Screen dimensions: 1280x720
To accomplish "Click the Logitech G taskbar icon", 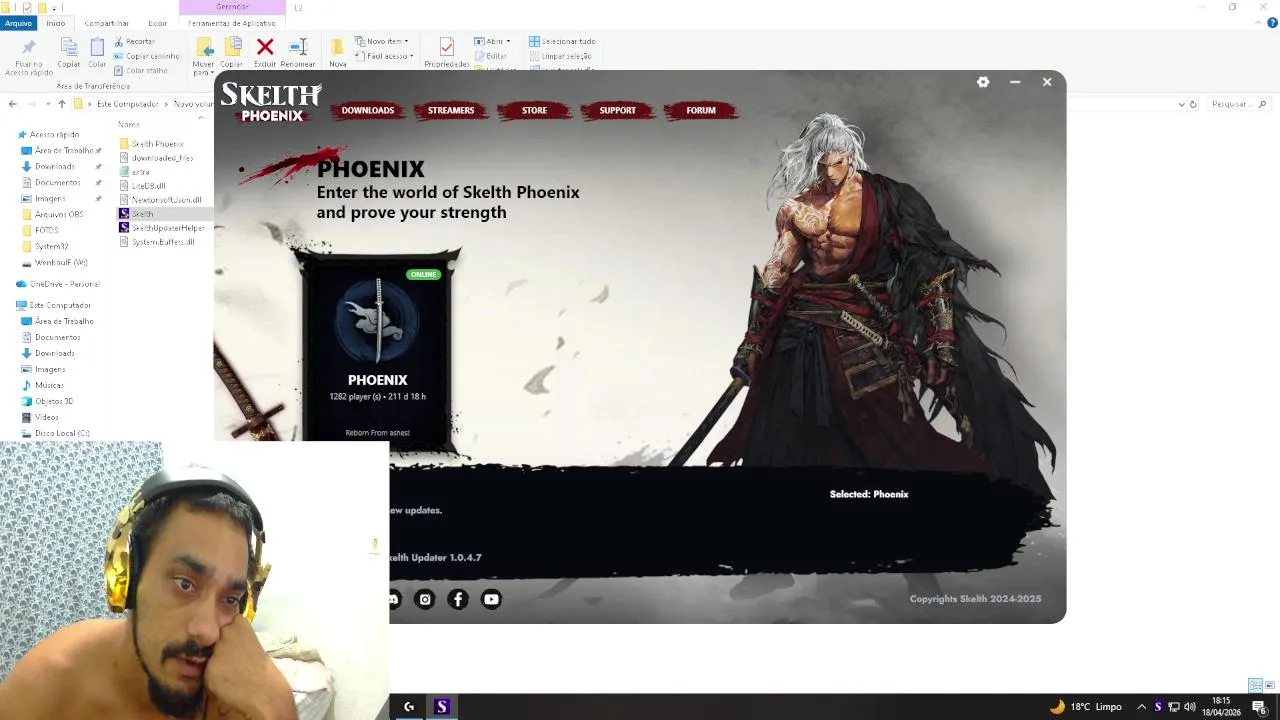I will click(x=409, y=706).
